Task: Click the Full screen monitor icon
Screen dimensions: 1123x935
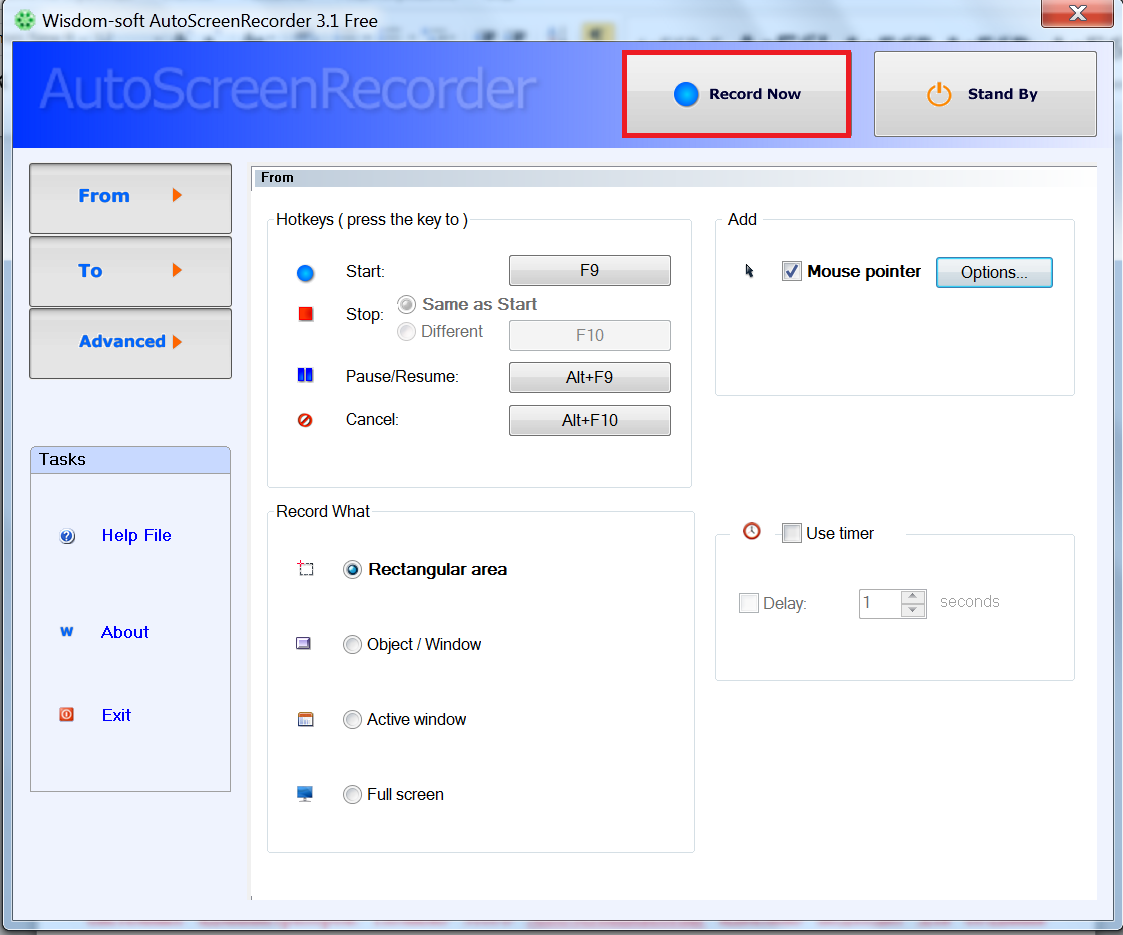Action: (x=305, y=794)
